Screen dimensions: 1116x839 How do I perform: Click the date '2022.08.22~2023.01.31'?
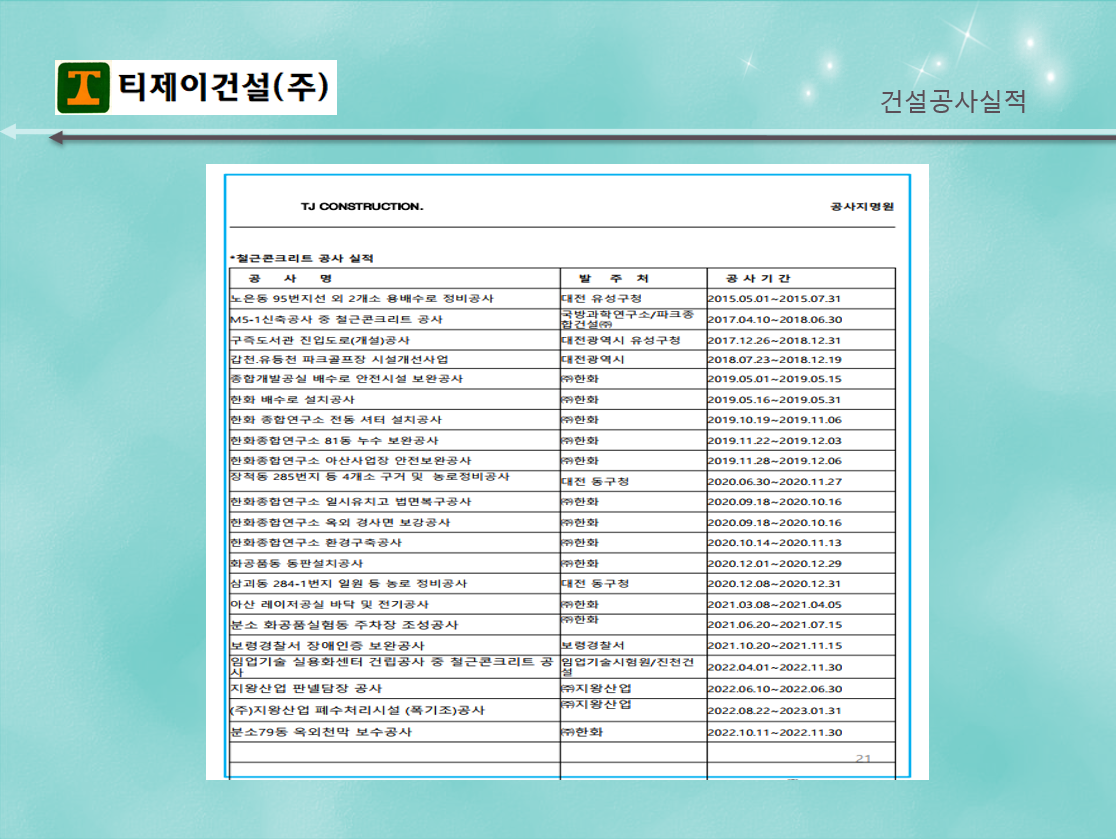tap(774, 710)
